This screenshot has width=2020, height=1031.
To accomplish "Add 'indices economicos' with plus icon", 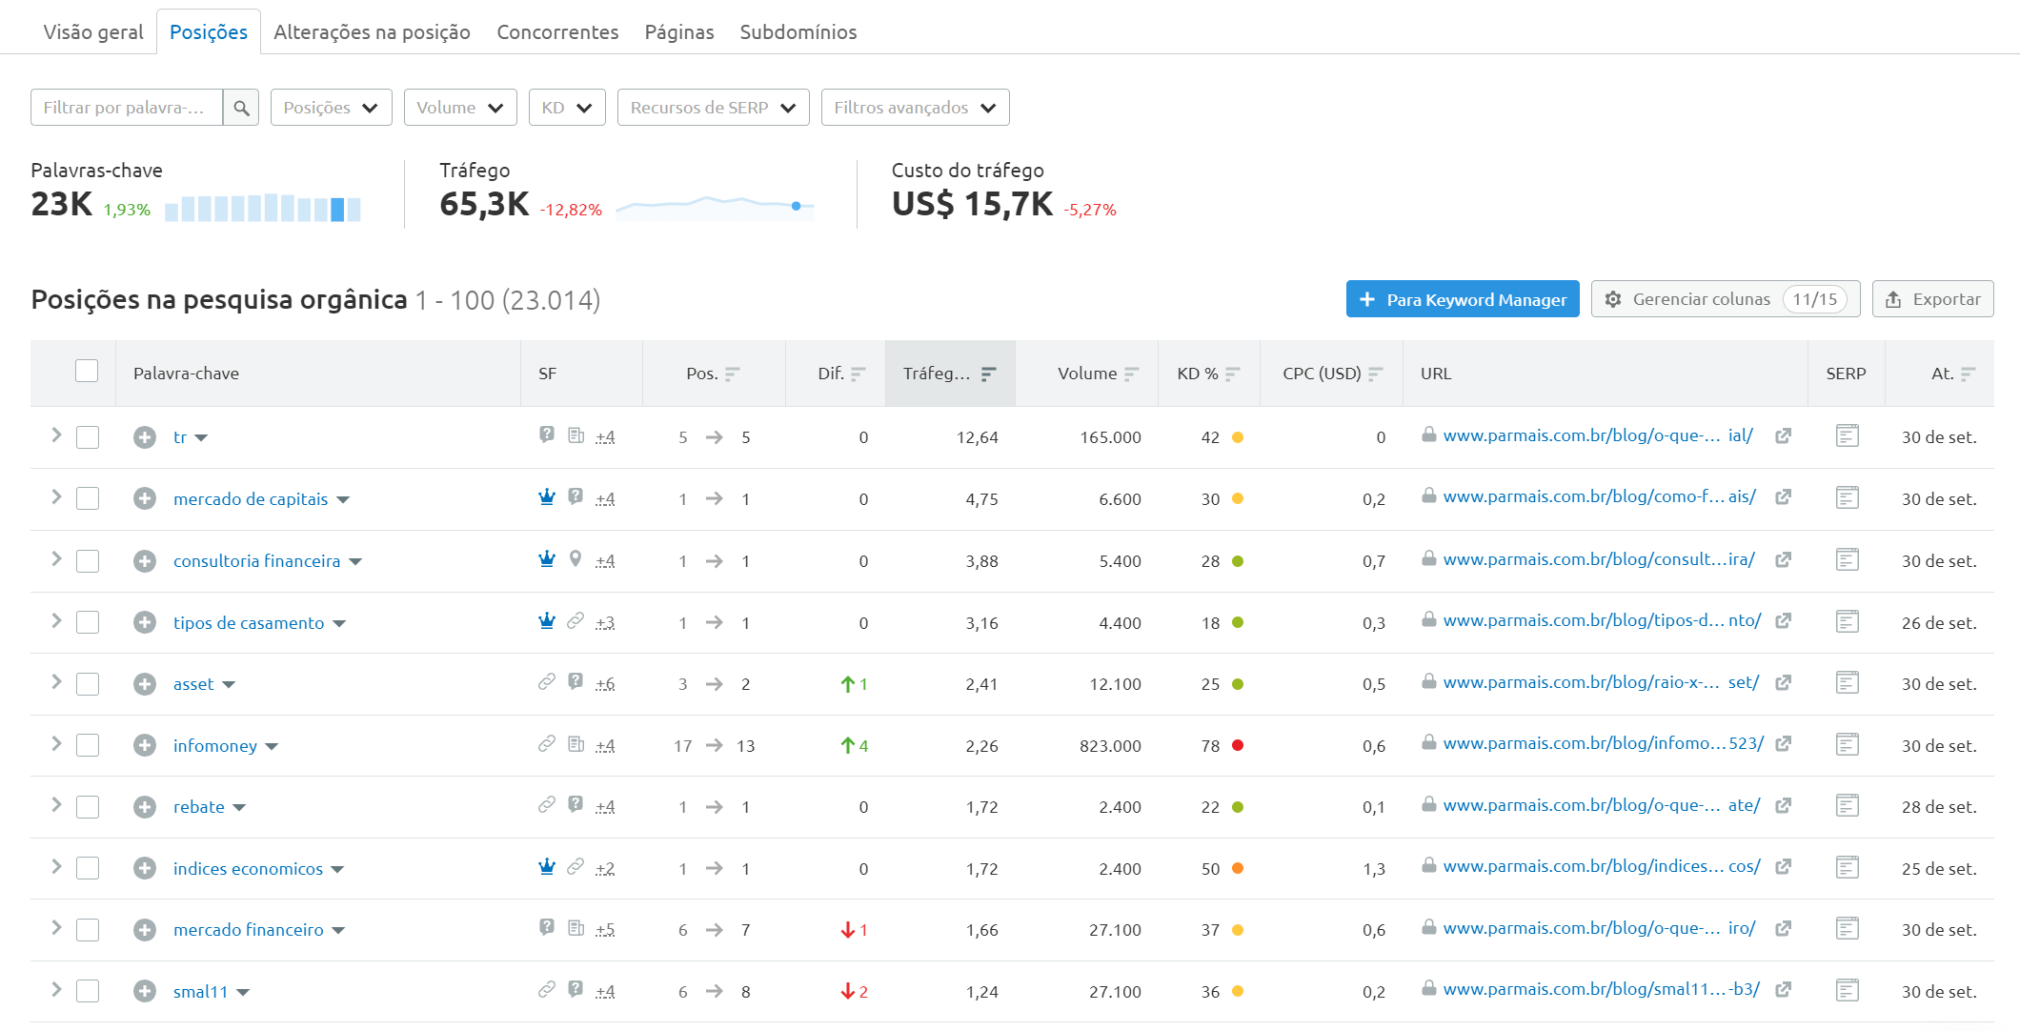I will [x=145, y=868].
